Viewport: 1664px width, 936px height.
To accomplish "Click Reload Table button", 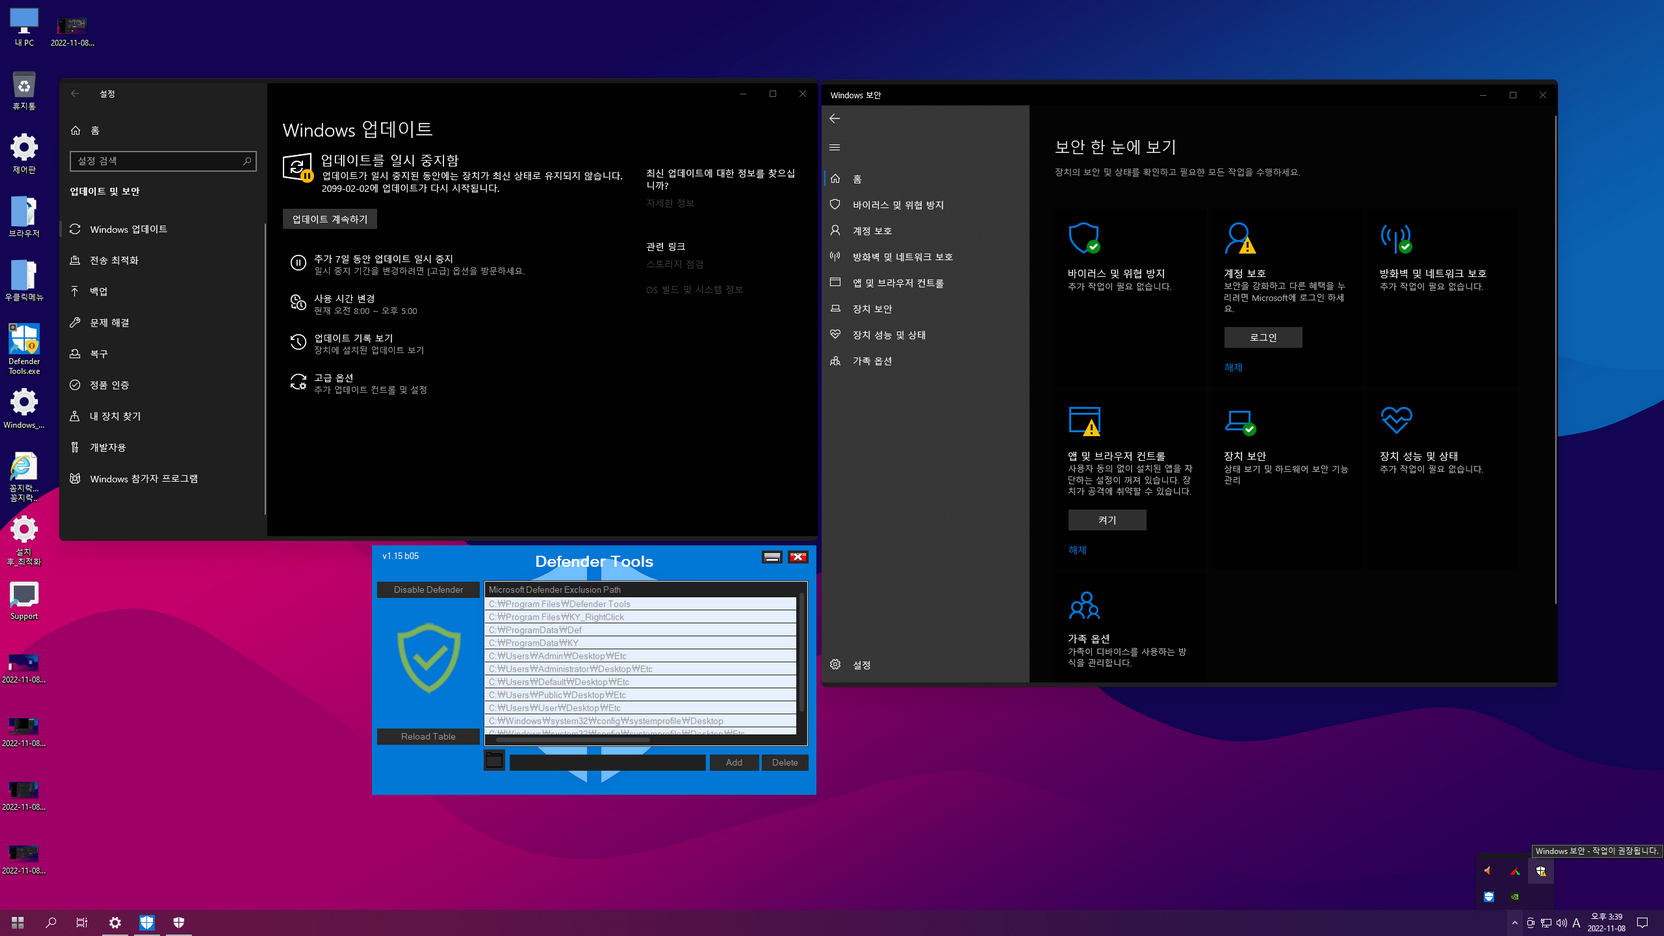I will coord(428,736).
